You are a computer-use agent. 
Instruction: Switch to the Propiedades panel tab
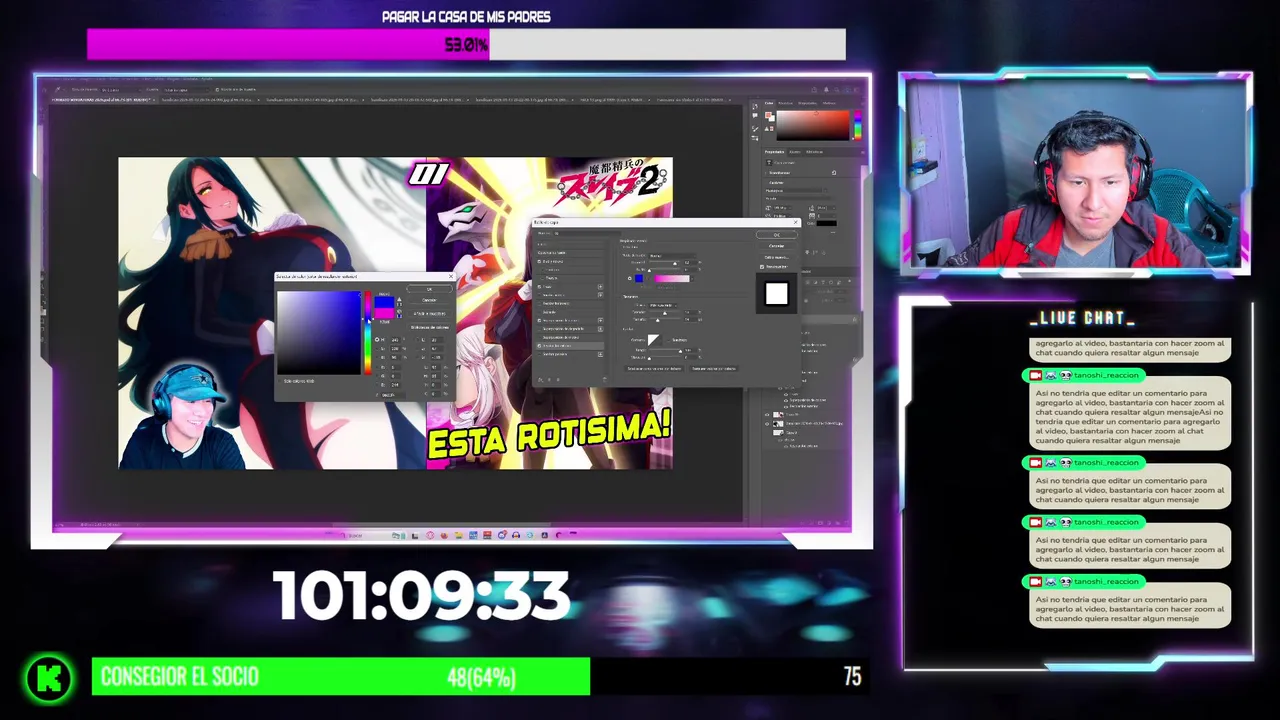(774, 152)
